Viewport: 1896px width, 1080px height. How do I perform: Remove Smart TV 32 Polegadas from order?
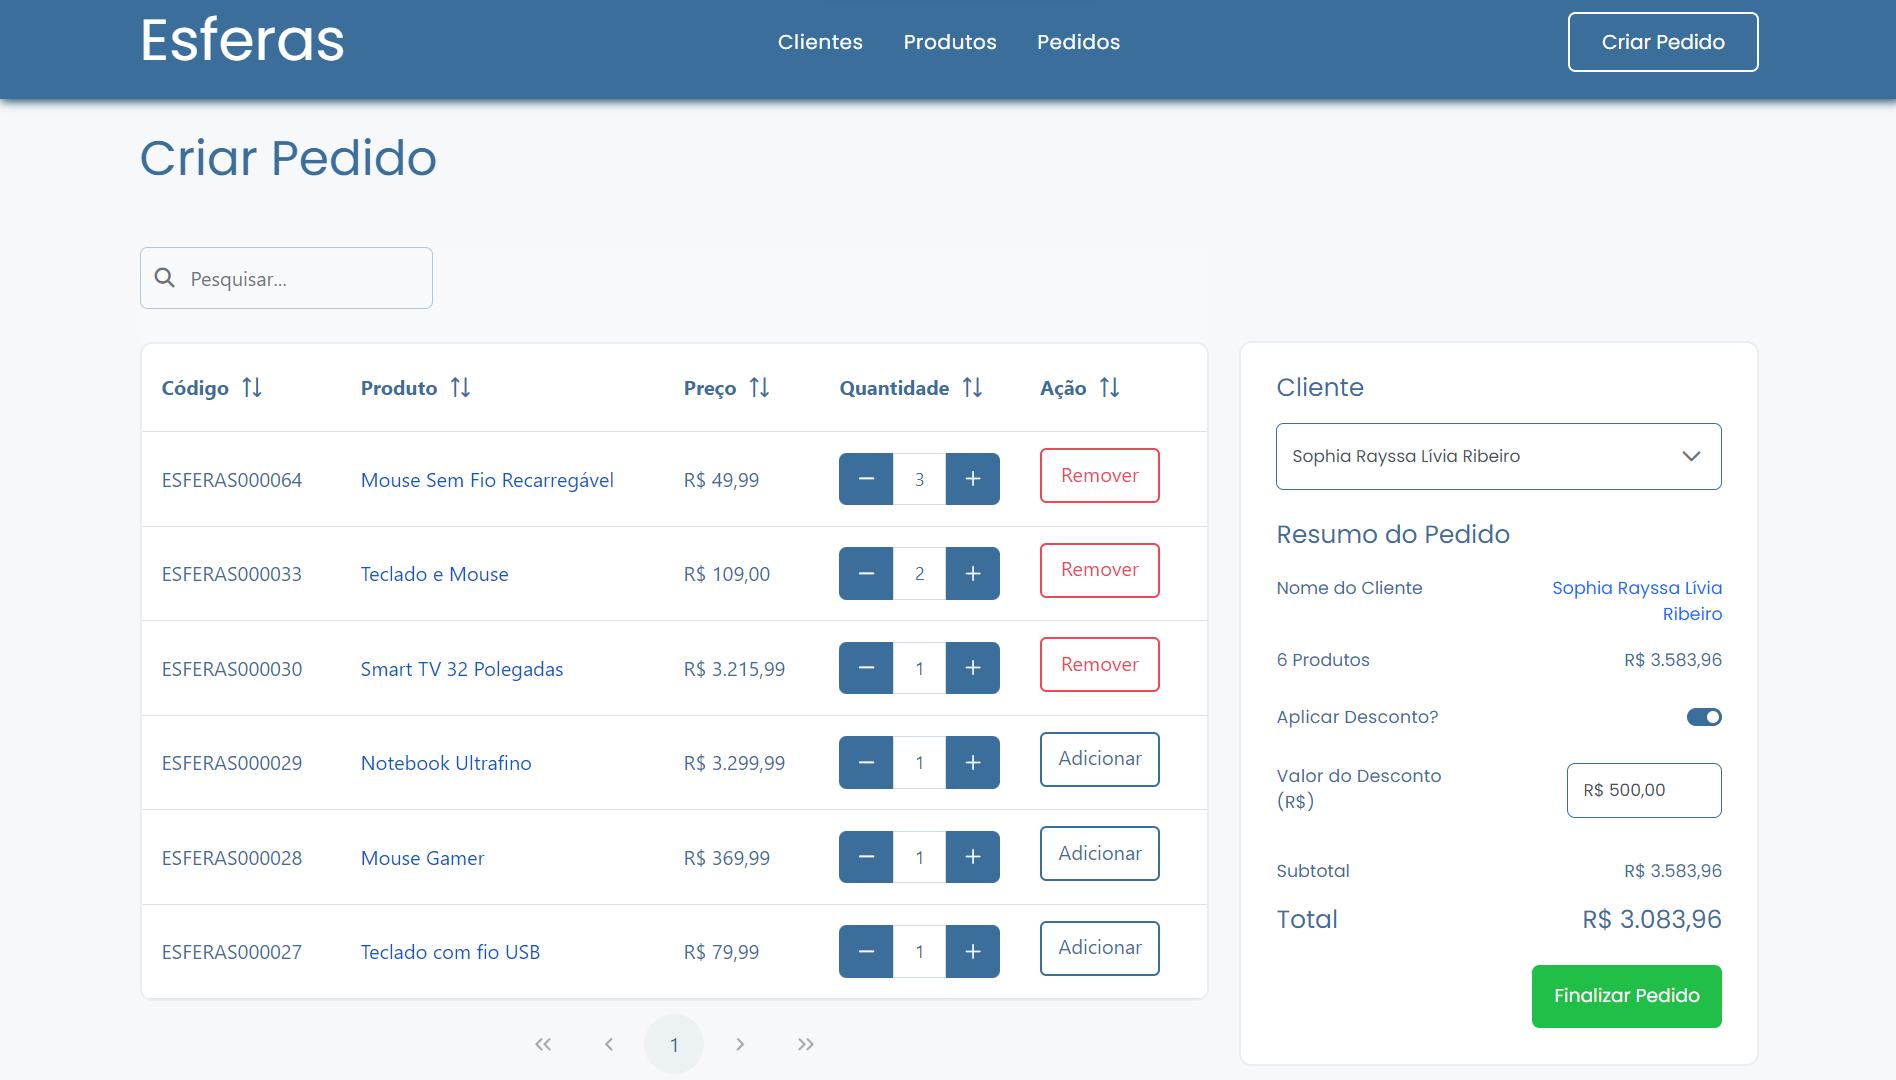coord(1100,665)
